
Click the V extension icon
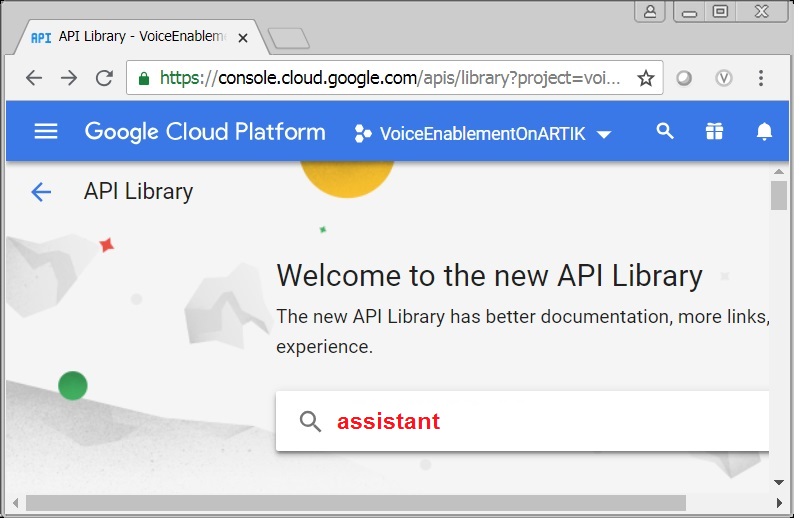(723, 78)
